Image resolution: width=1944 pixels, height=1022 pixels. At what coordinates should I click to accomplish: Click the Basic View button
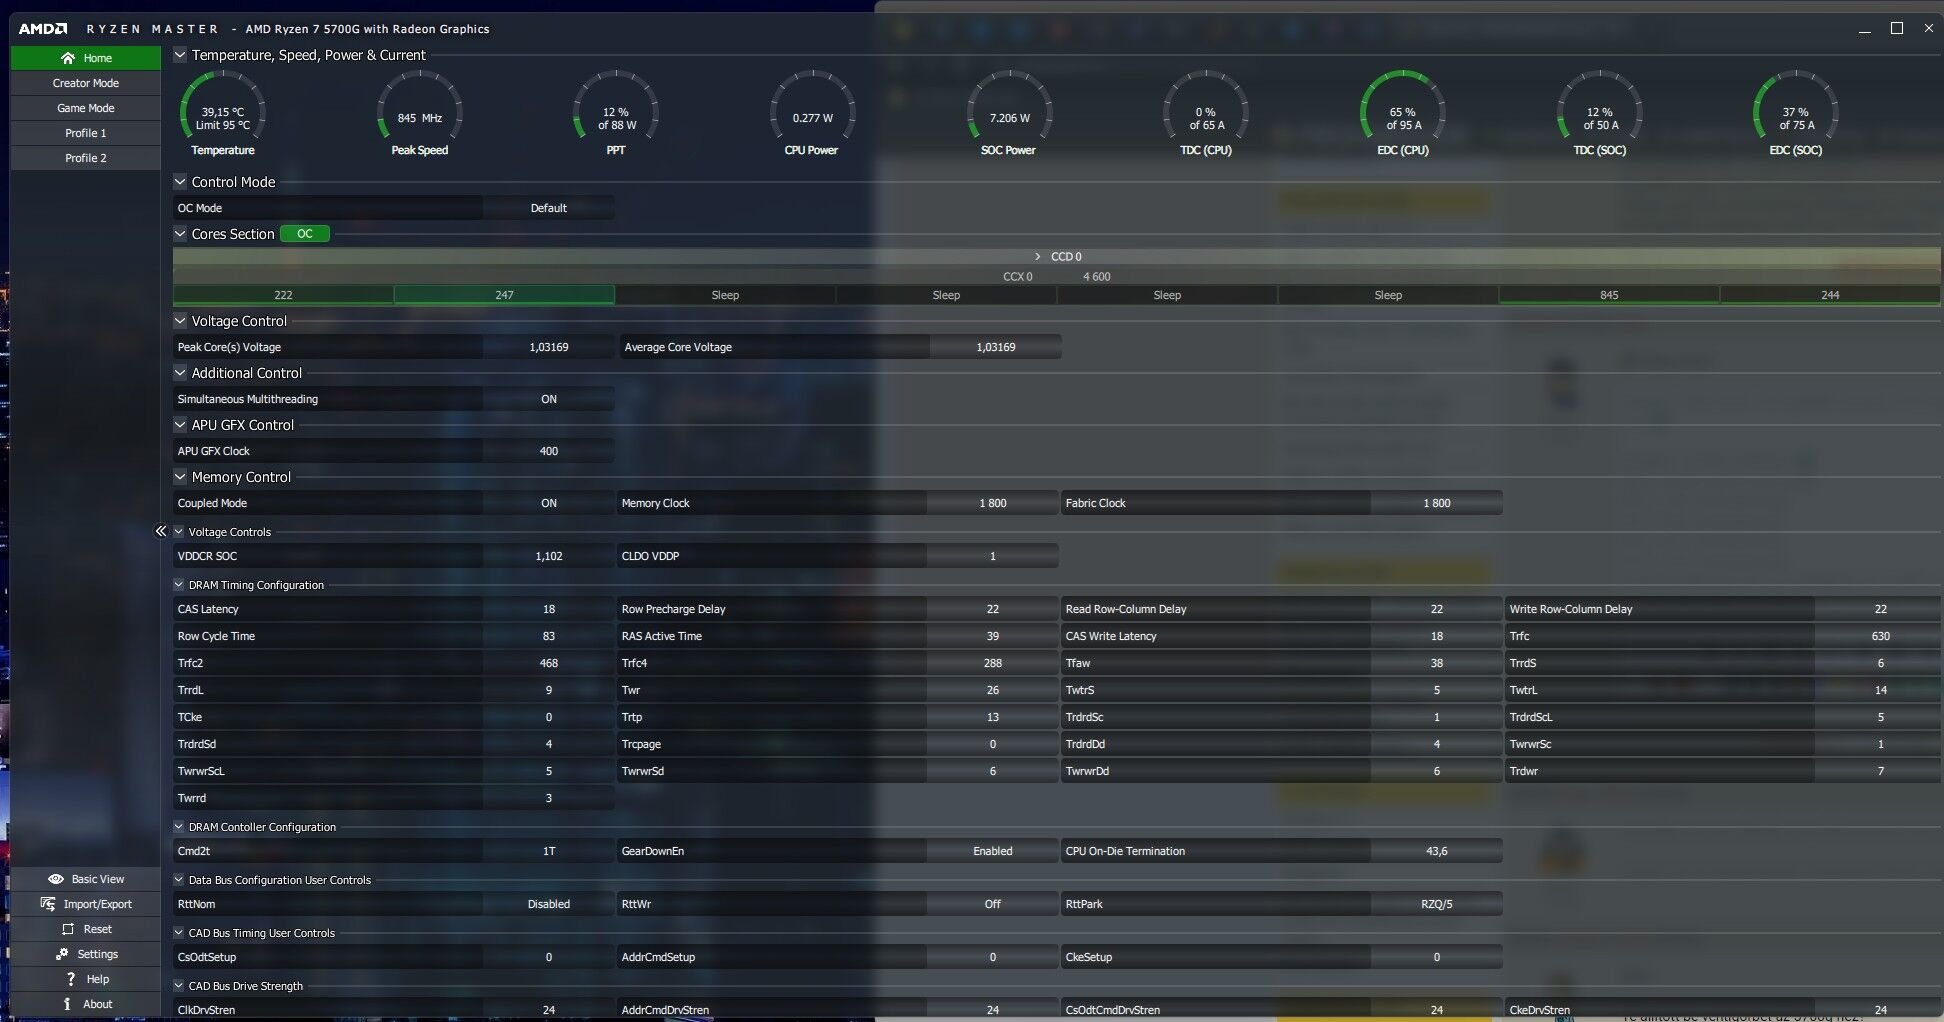click(x=85, y=879)
